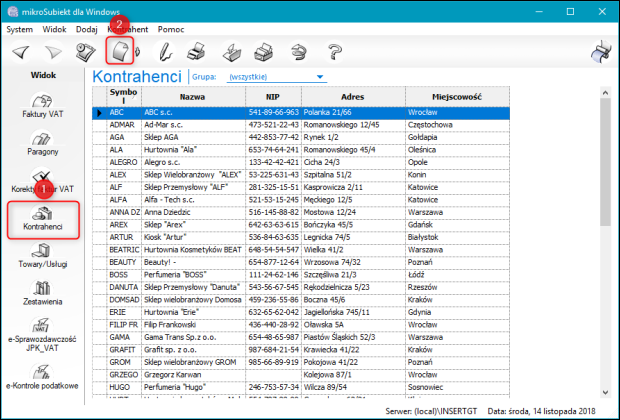The height and width of the screenshot is (420, 620).
Task: Open the Faktury VAT view
Action: pos(43,105)
